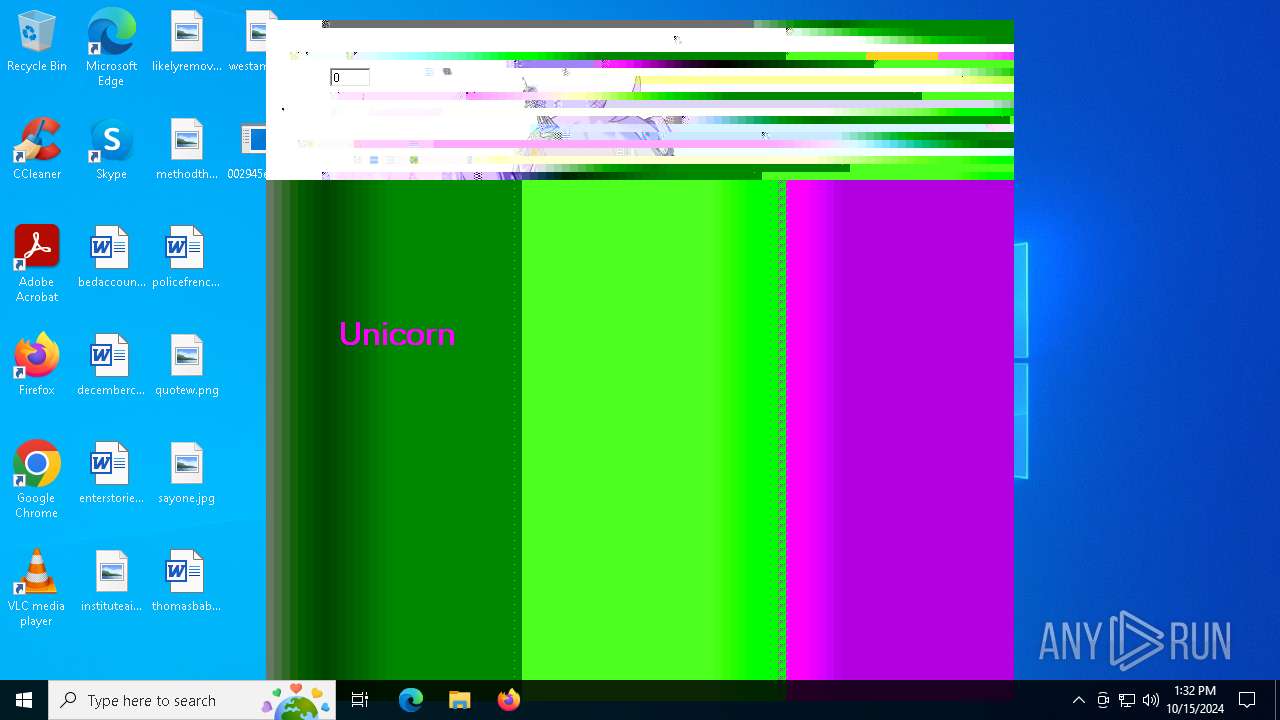Image resolution: width=1280 pixels, height=720 pixels.
Task: Select the Google Chrome desktop shortcut
Action: [37, 480]
